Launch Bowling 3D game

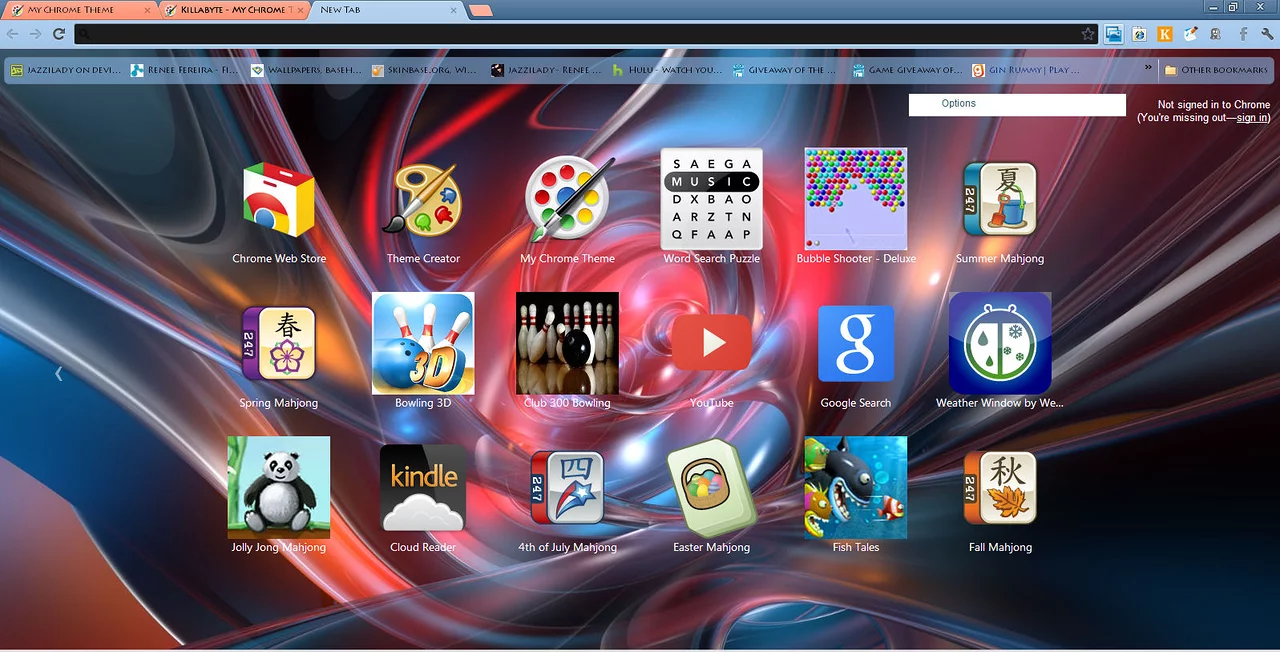pyautogui.click(x=423, y=343)
